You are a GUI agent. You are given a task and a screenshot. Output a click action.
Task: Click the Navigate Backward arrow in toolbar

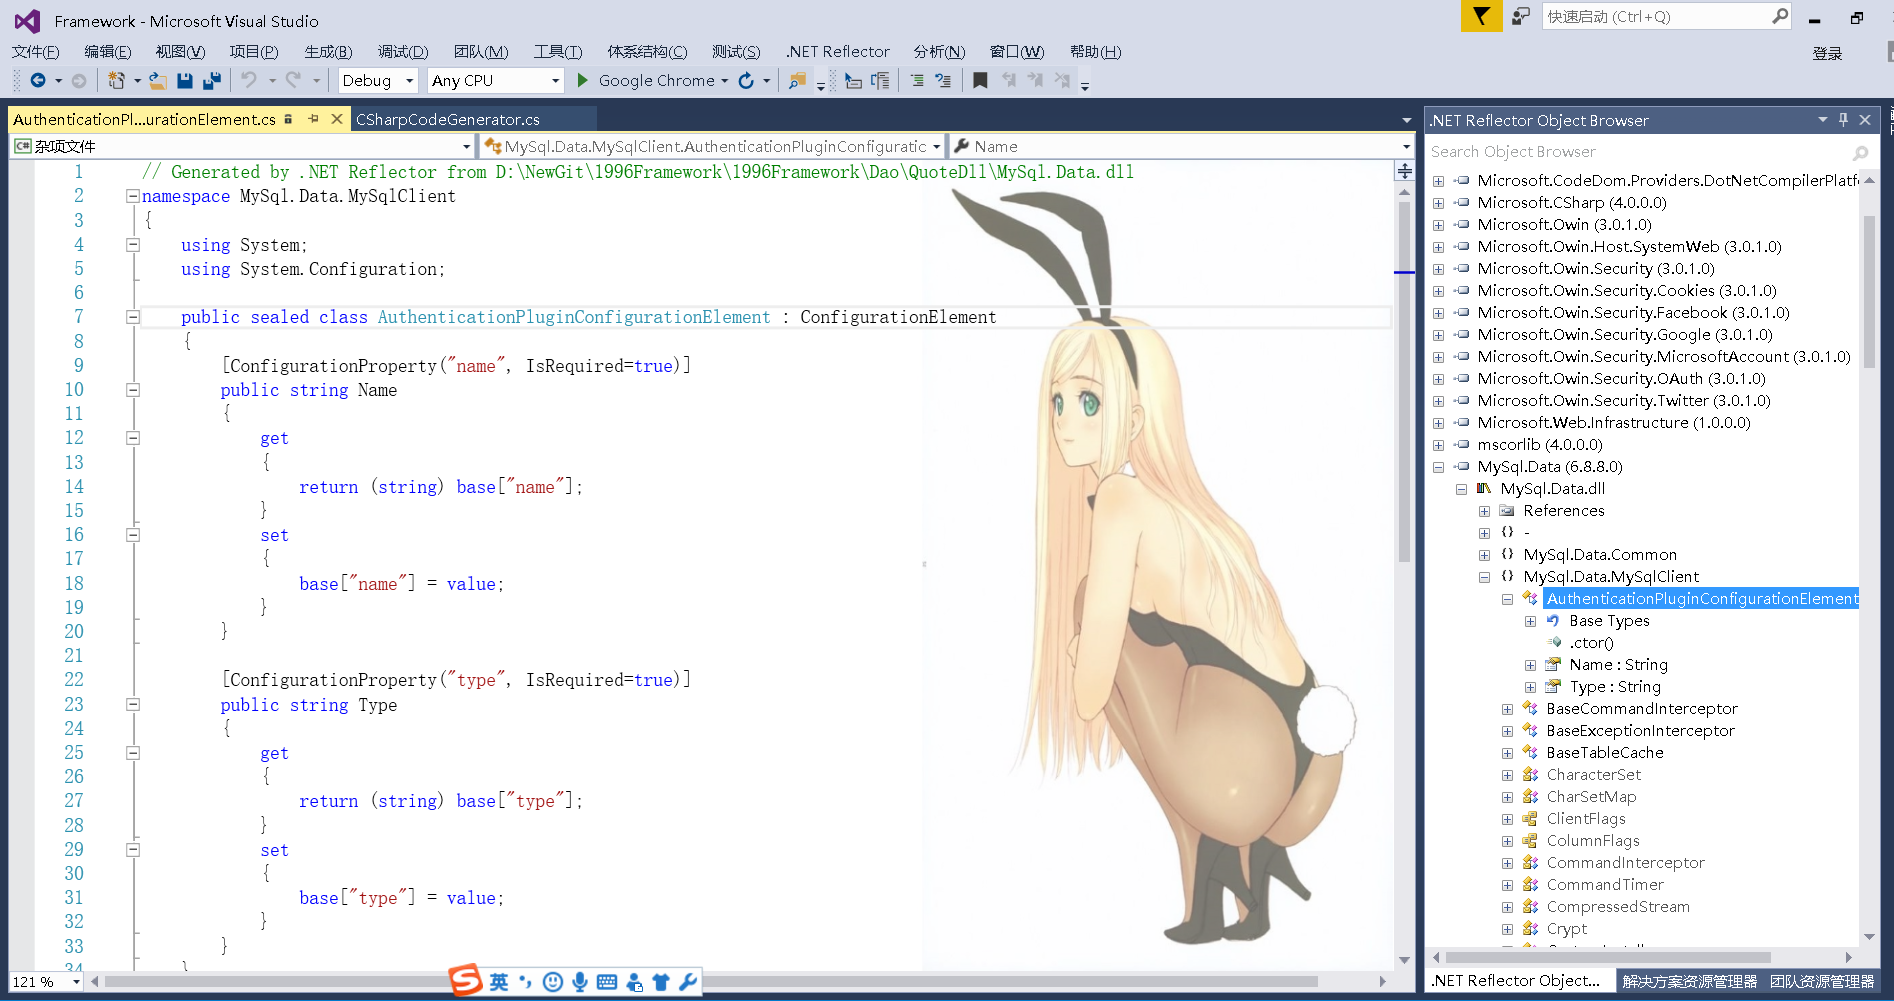coord(38,81)
